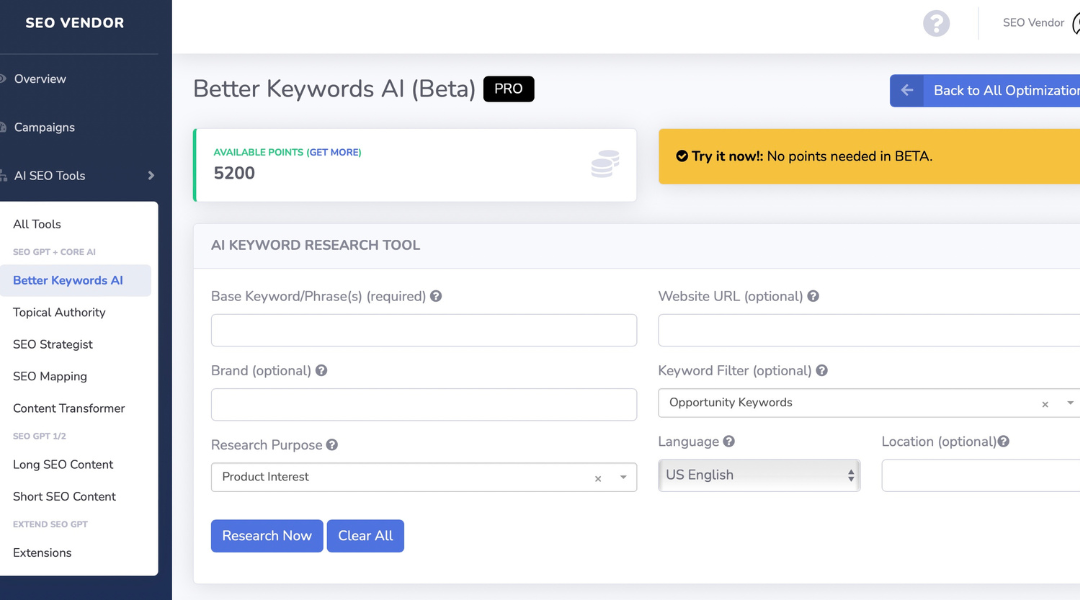Open help tooltip for Keyword Filter
The image size is (1080, 600).
[822, 371]
